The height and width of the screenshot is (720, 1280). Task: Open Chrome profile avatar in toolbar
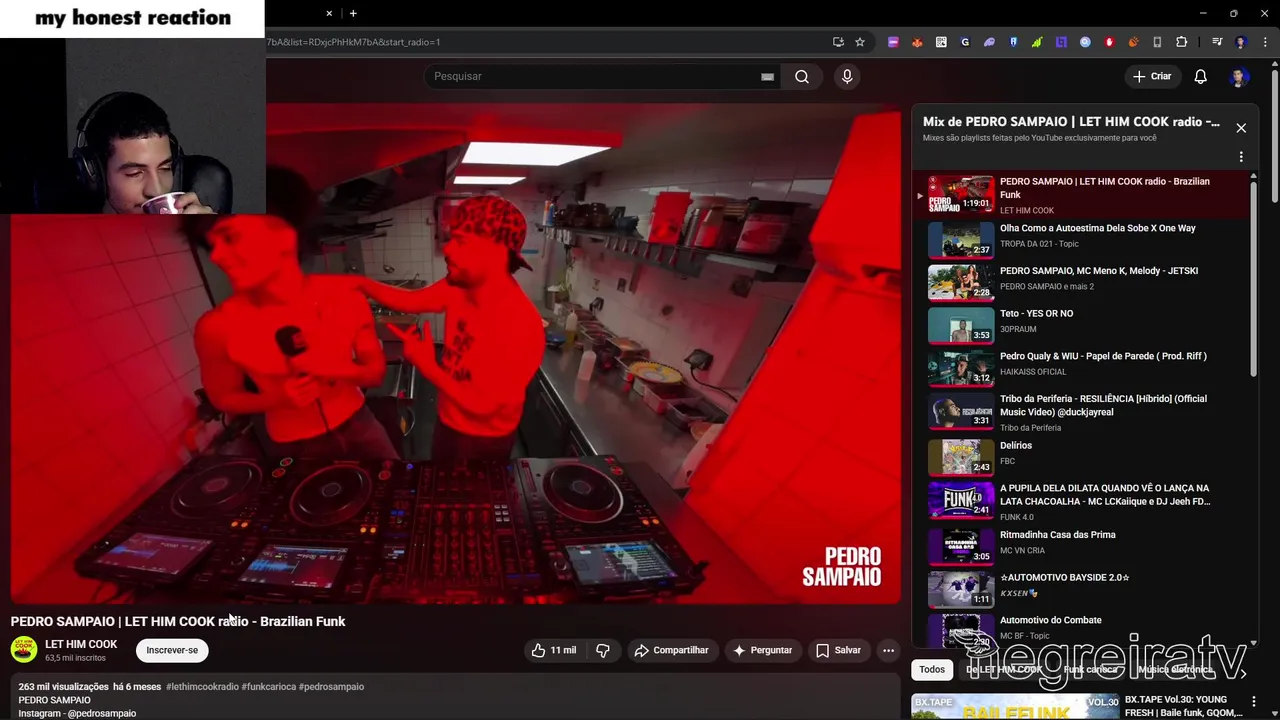pos(1241,42)
